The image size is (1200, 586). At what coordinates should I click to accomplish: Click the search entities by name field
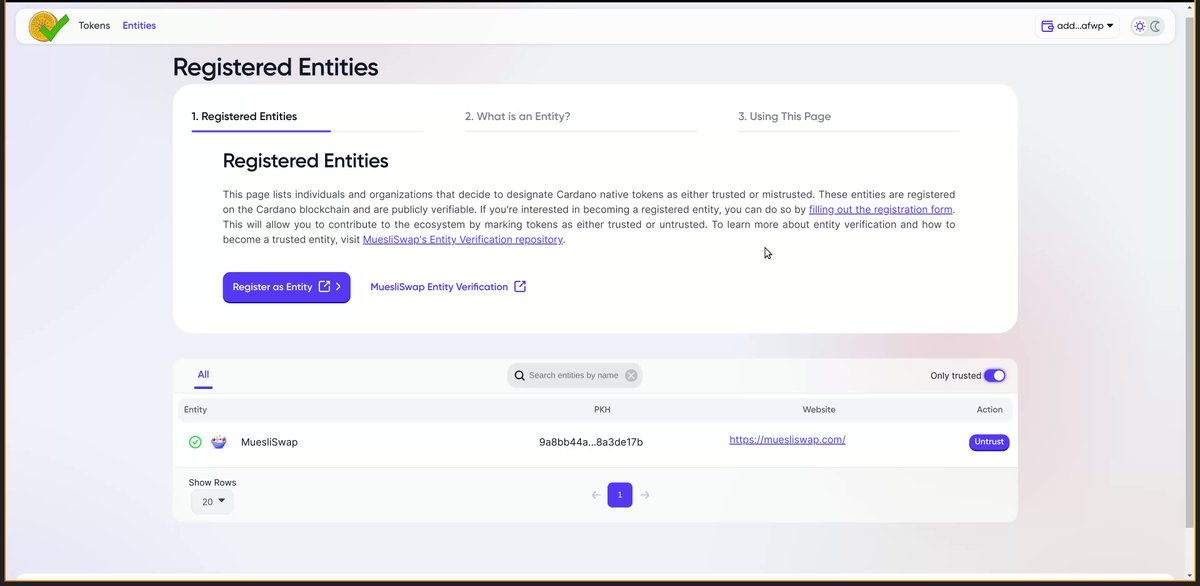[575, 376]
